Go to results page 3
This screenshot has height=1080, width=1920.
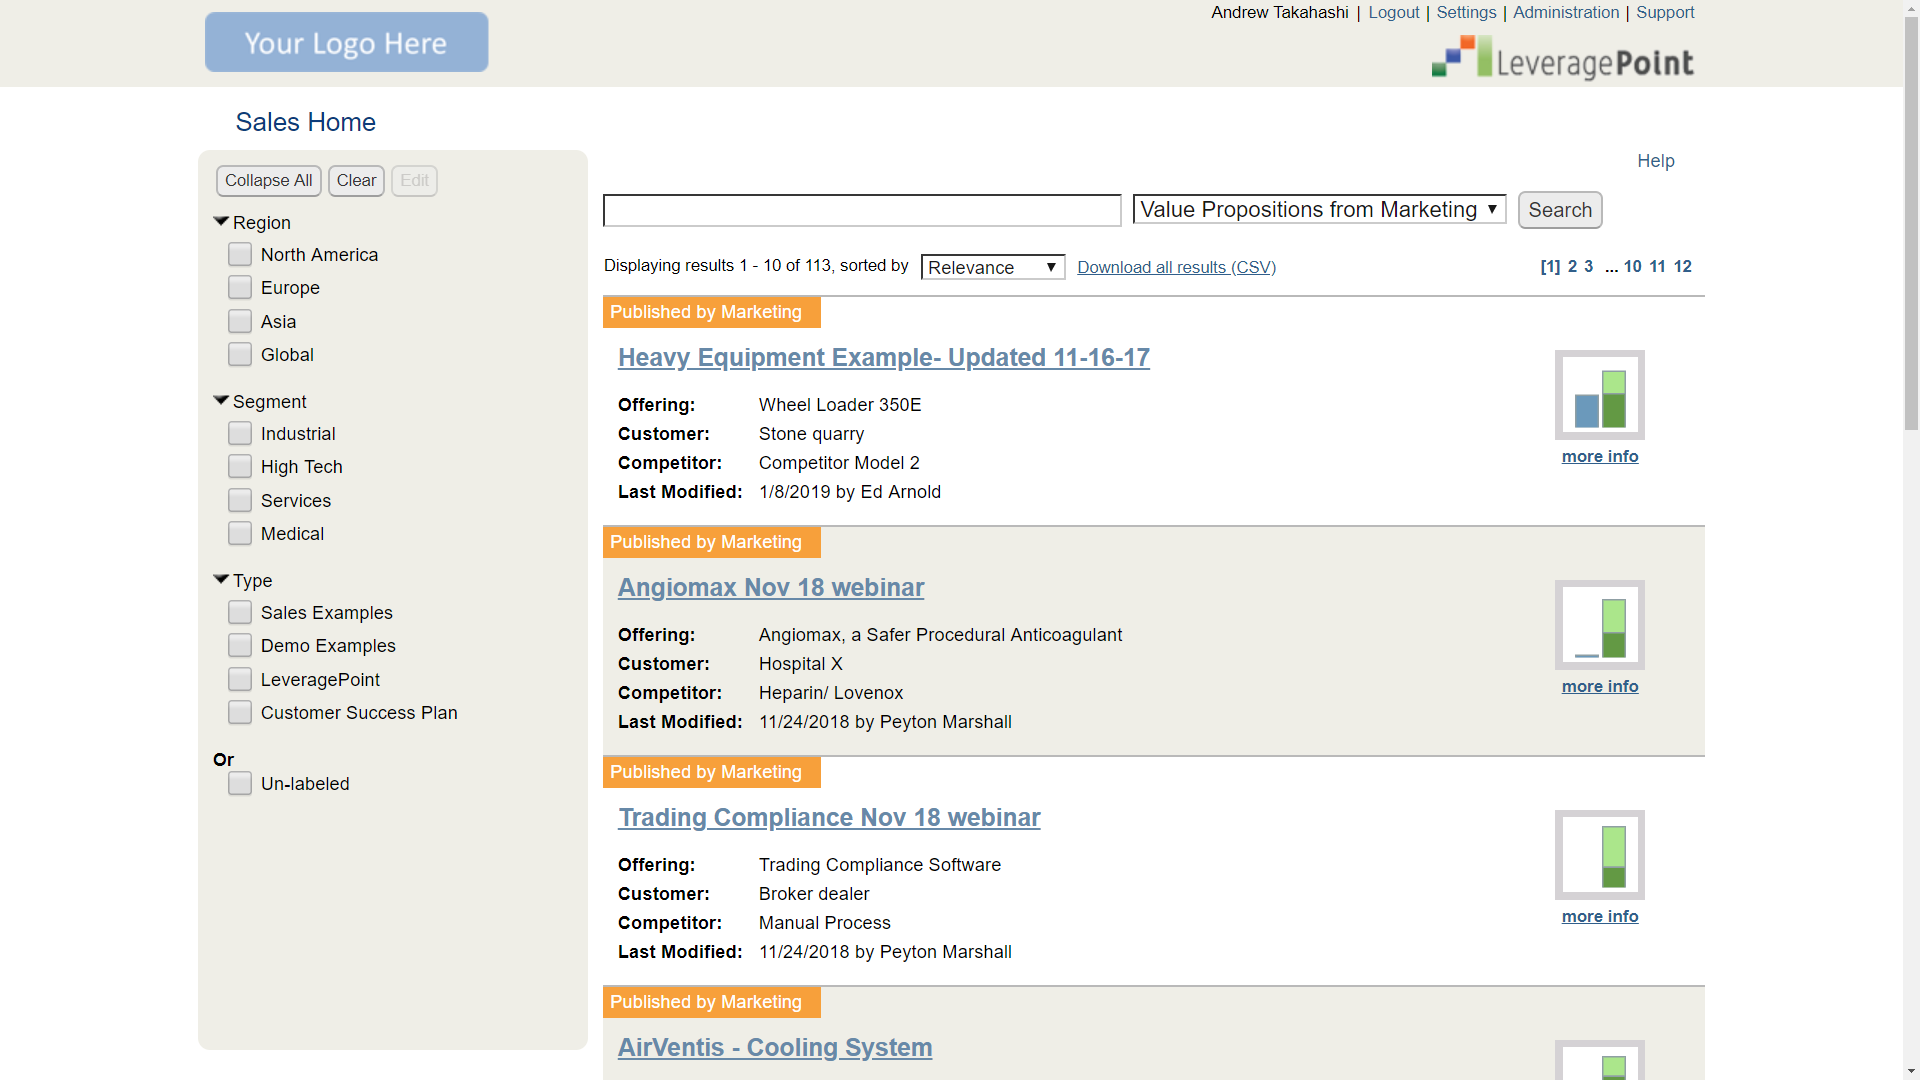pos(1588,266)
